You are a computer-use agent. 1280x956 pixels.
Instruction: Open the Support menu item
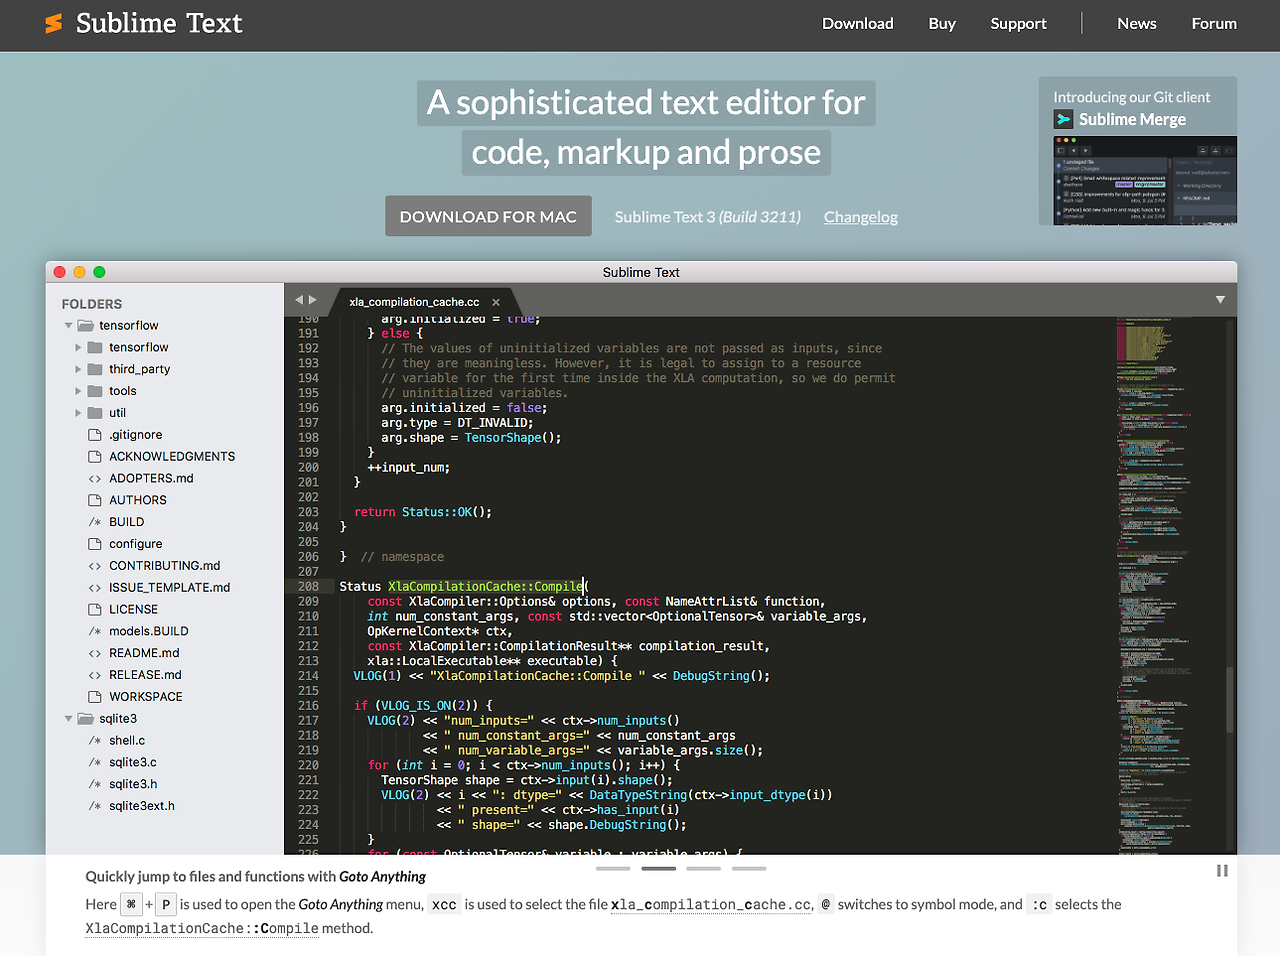pos(1018,23)
